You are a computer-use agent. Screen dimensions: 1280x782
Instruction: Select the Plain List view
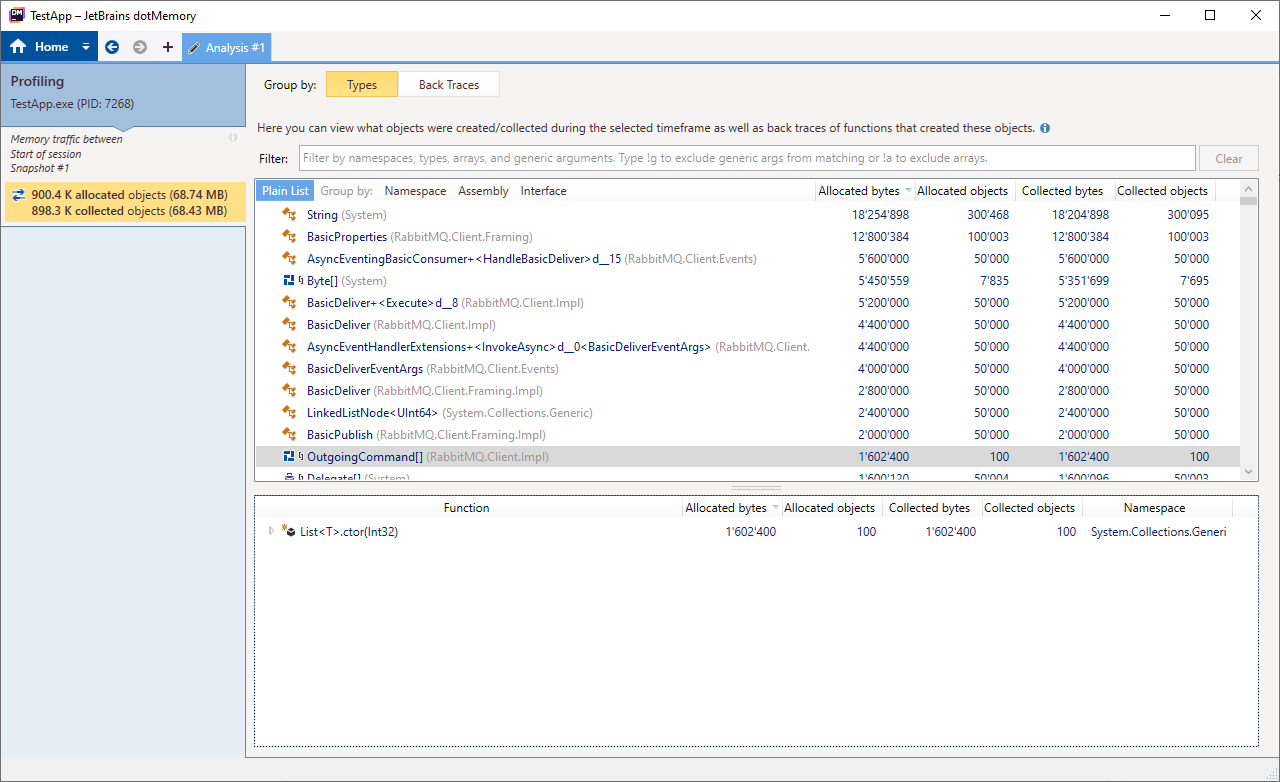[x=285, y=191]
